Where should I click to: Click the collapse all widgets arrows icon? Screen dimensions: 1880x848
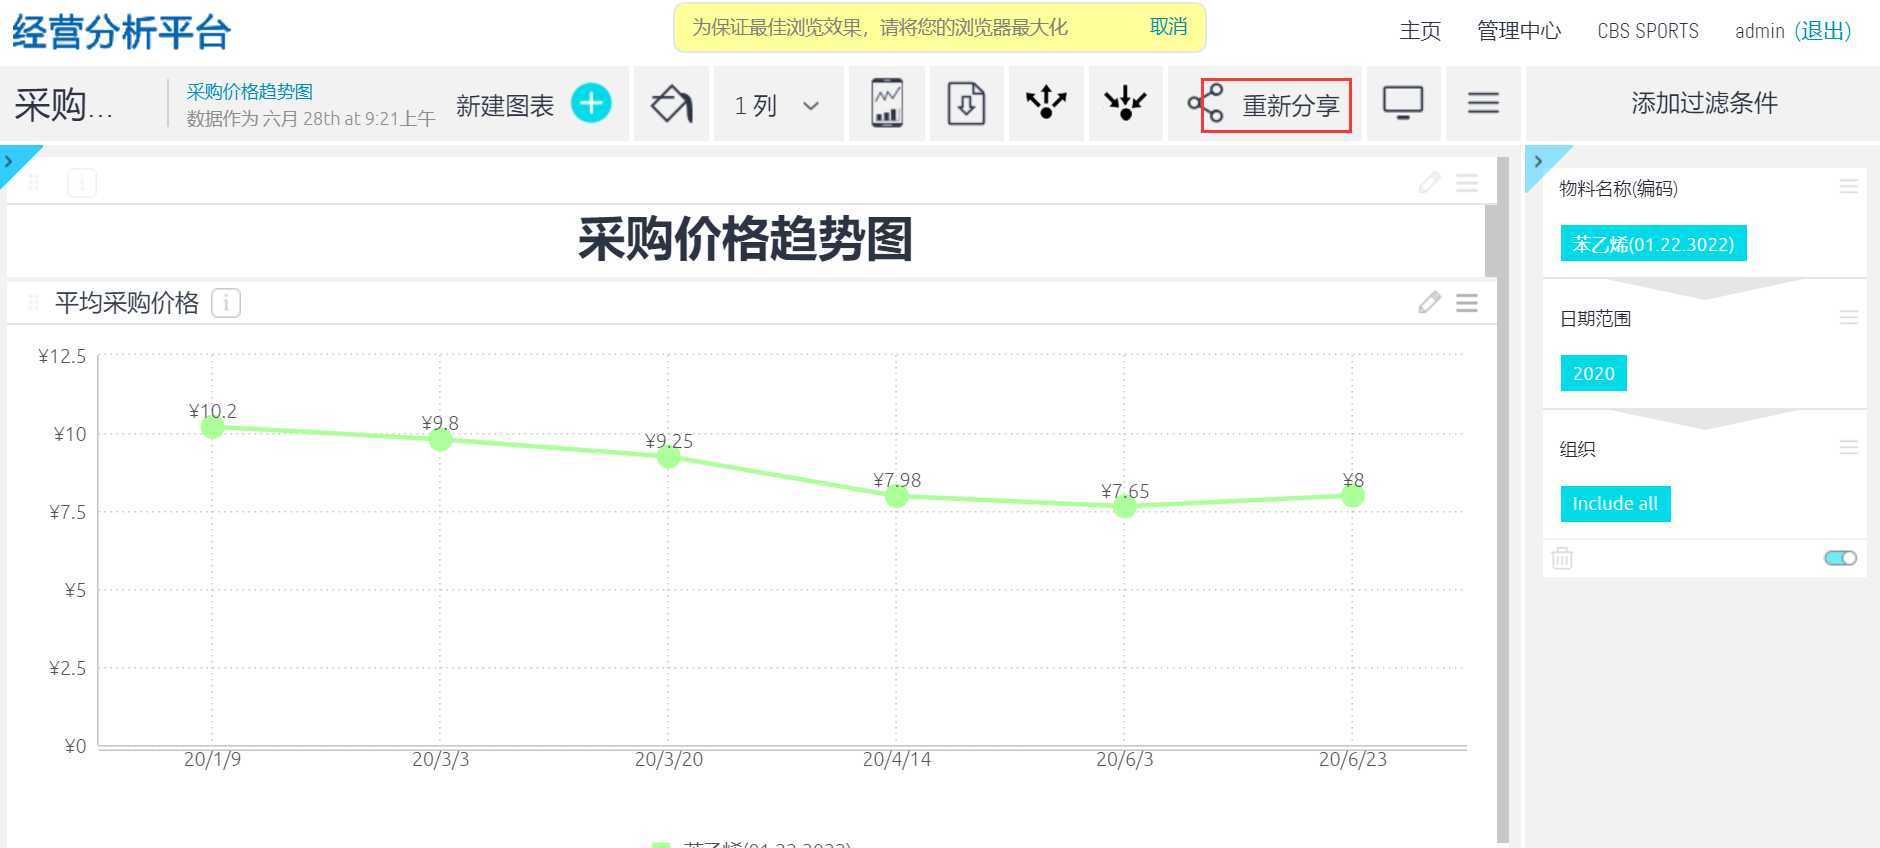[1125, 102]
